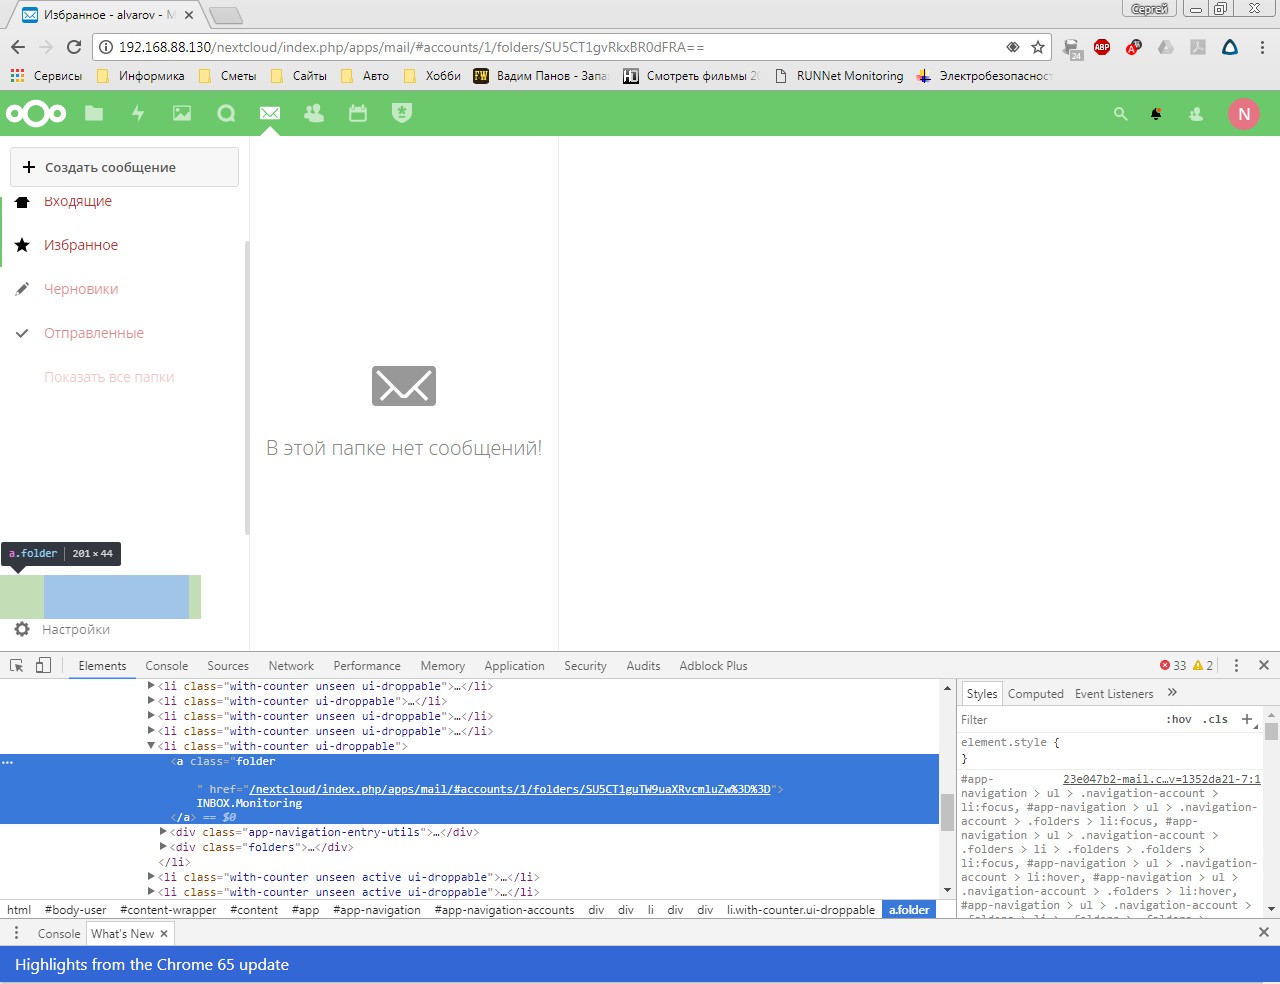The height and width of the screenshot is (984, 1280).
Task: Switch to the Performance DevTools tab
Action: click(367, 666)
